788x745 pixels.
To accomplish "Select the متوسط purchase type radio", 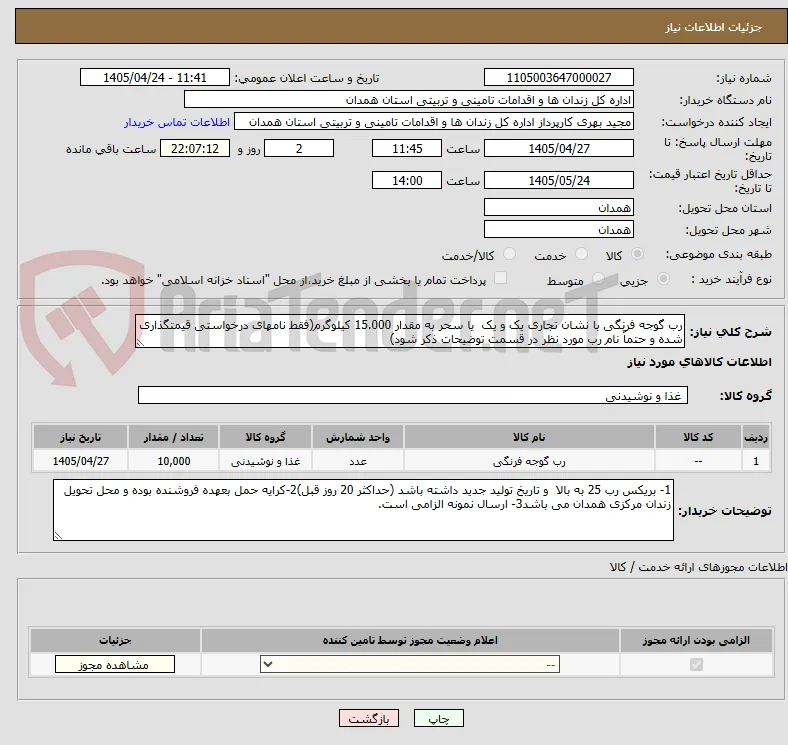I will click(x=598, y=278).
